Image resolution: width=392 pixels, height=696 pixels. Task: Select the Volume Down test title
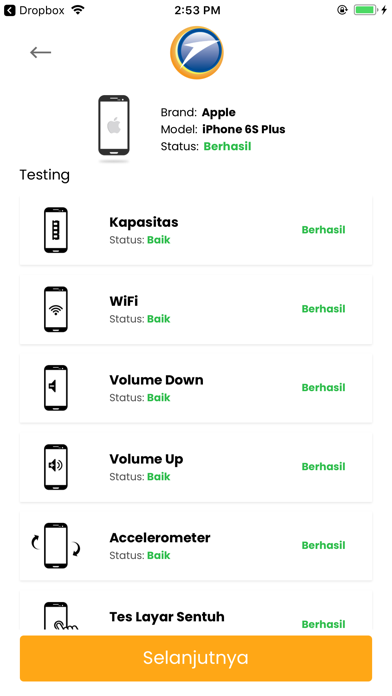pos(156,380)
